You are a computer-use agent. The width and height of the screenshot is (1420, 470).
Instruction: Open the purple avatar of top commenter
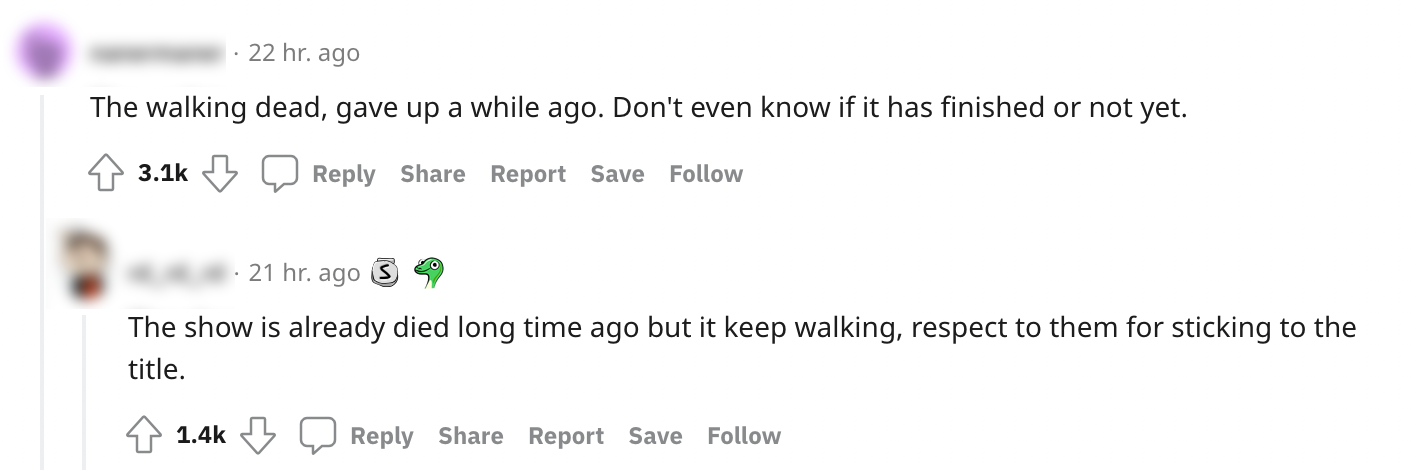(x=43, y=52)
